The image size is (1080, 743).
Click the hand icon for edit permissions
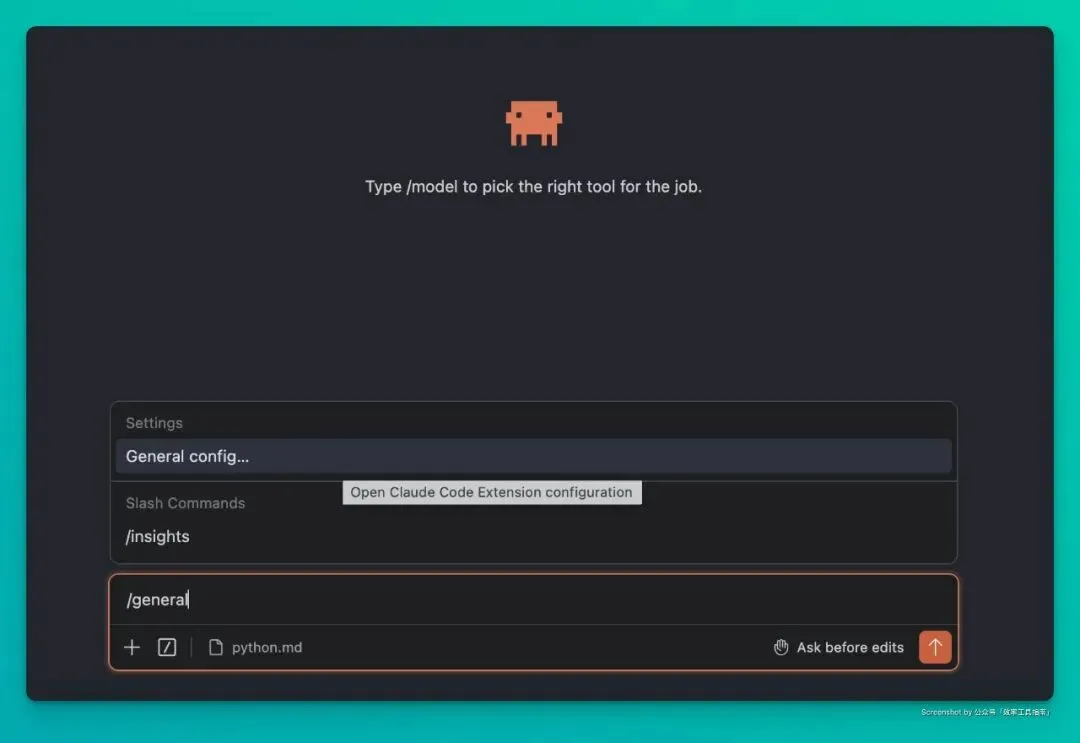point(780,647)
